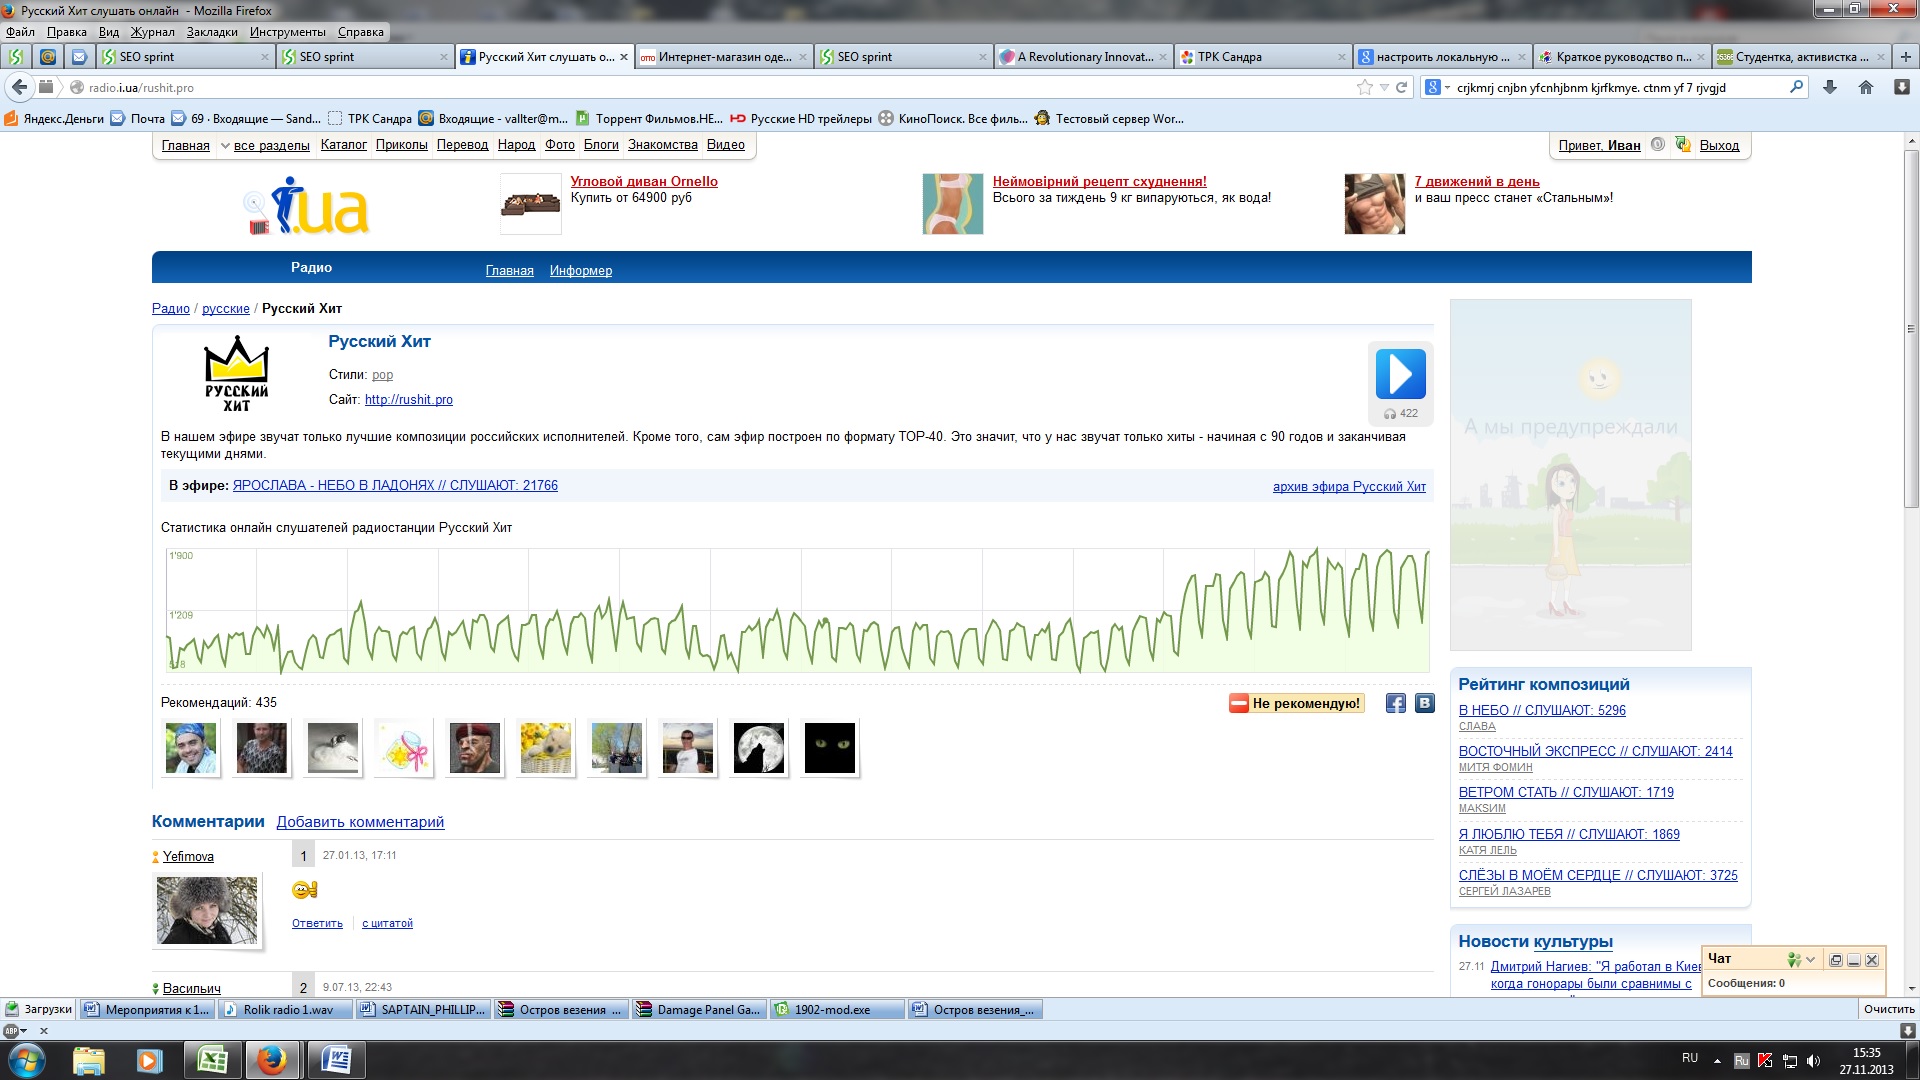Screen dimensions: 1920x1080
Task: Click the русские breadcrumb link
Action: click(x=225, y=309)
